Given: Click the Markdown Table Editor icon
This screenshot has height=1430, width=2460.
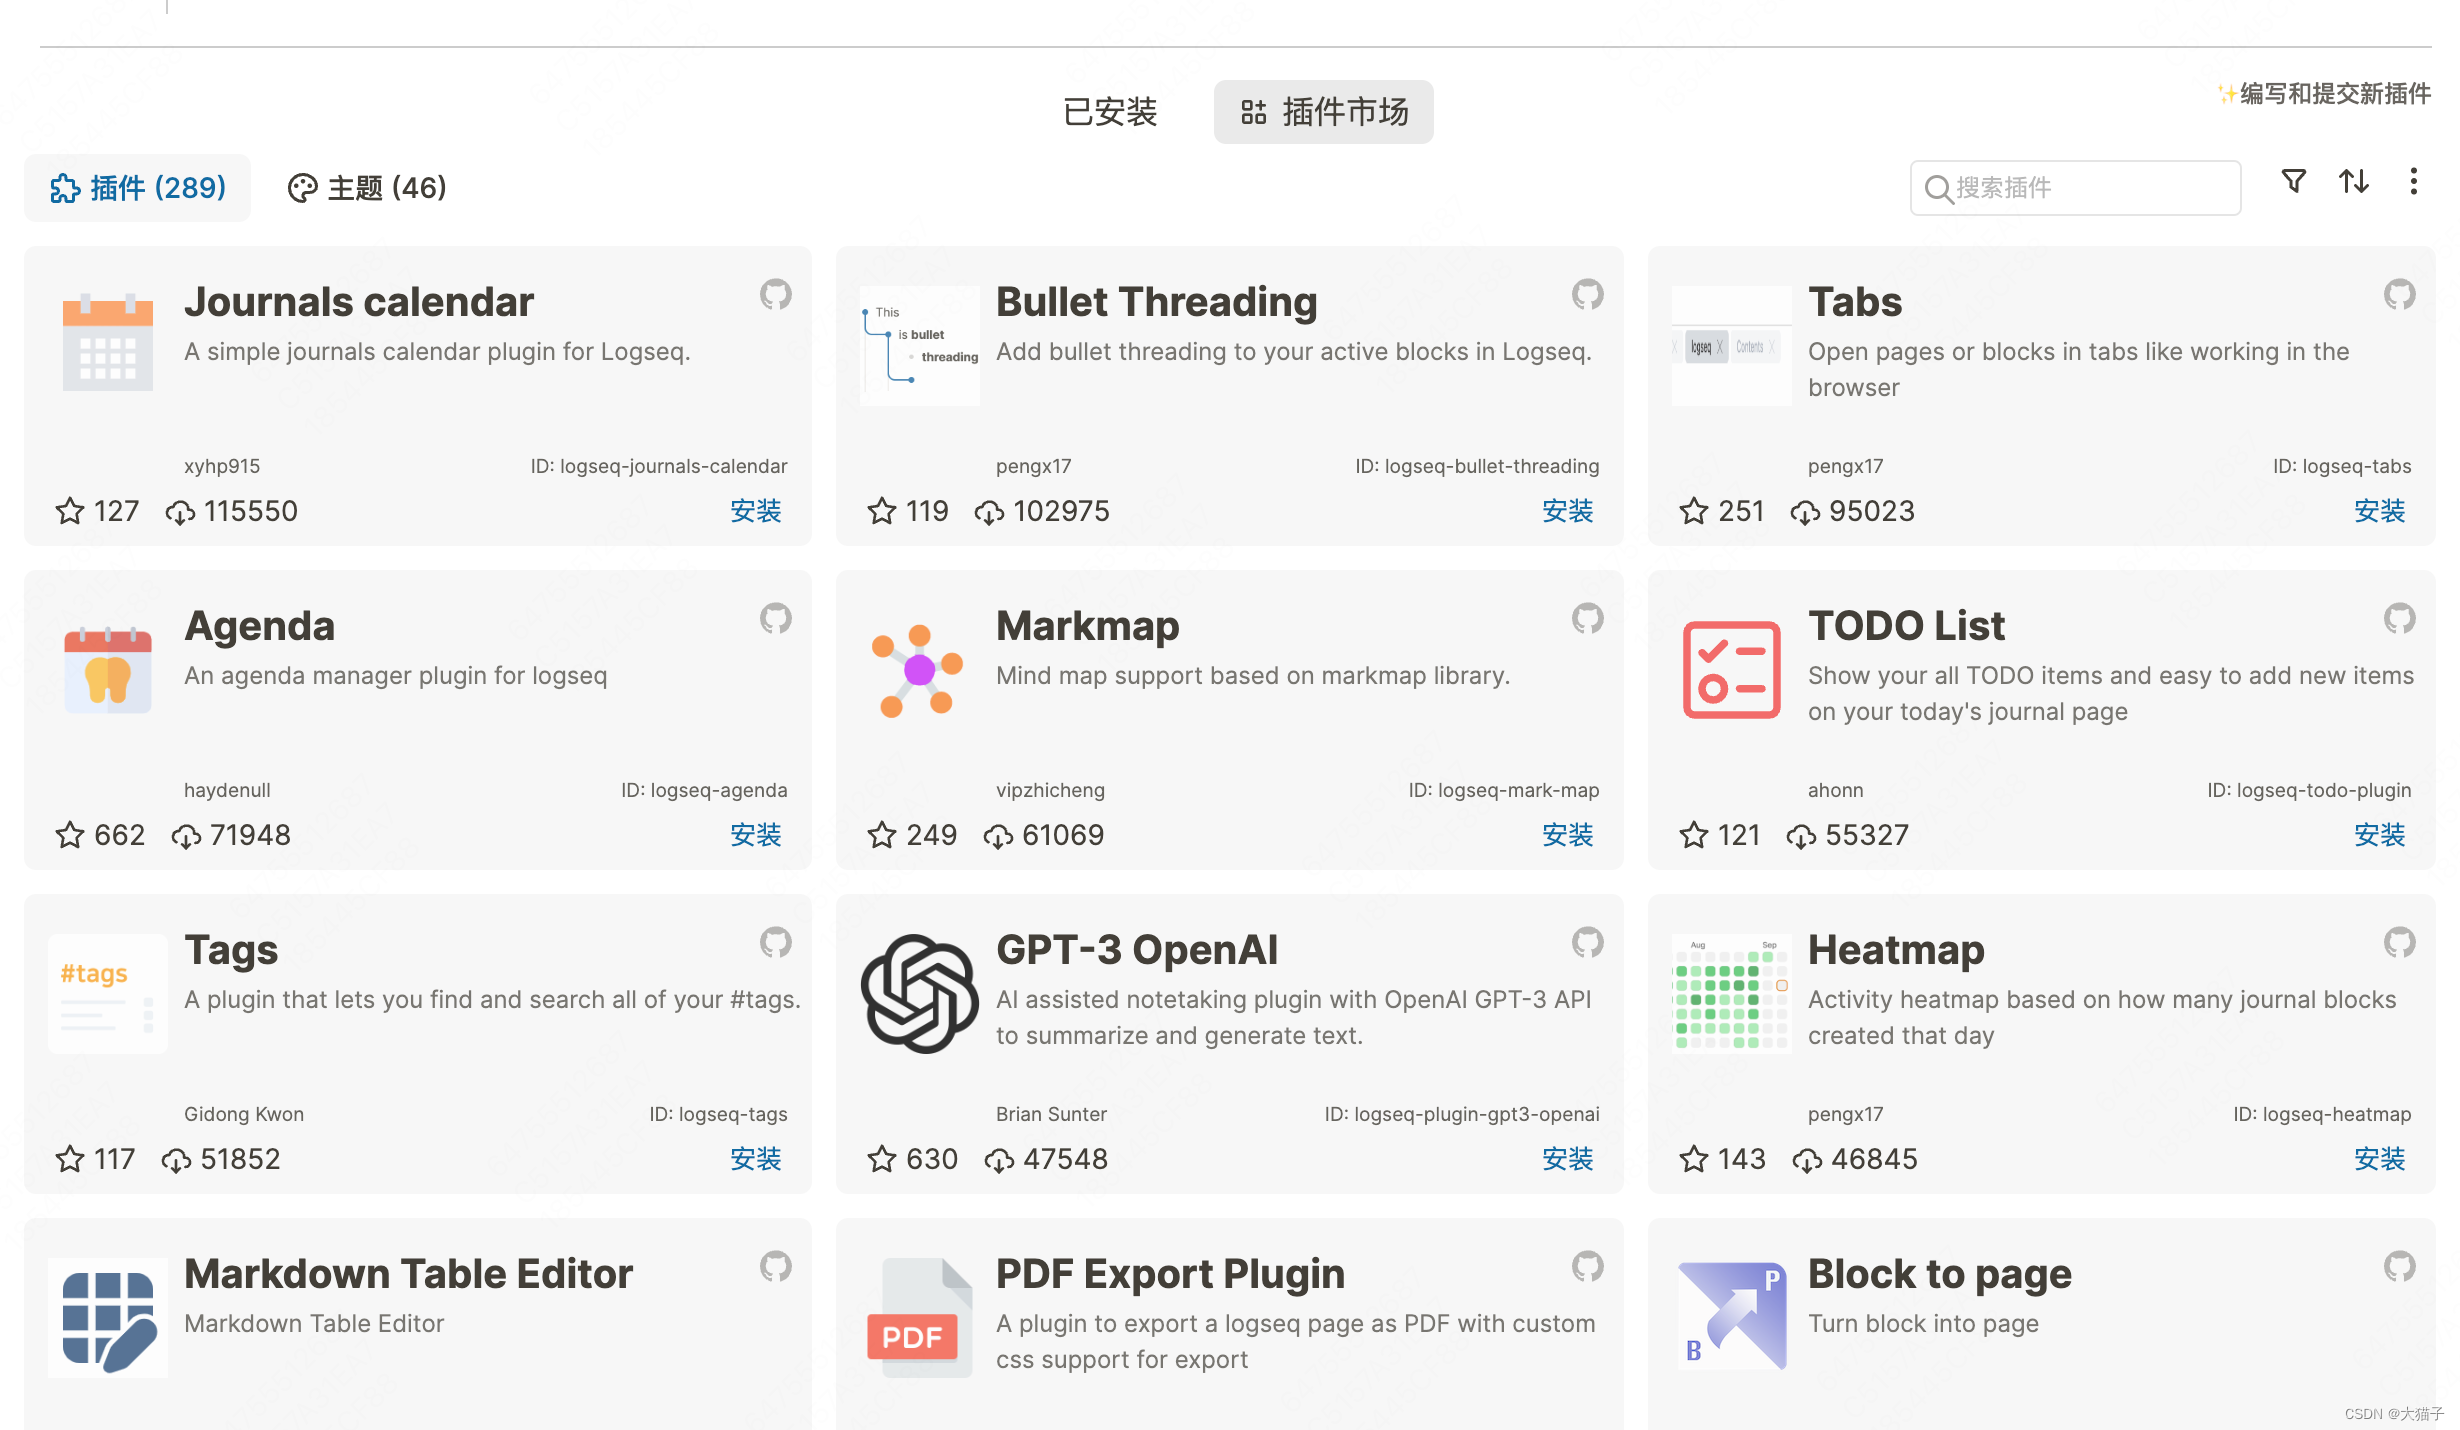Looking at the screenshot, I should pos(108,1318).
